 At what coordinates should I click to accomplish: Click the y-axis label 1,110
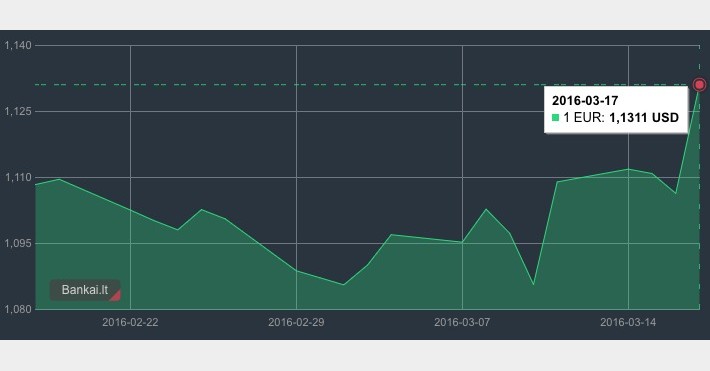[18, 178]
